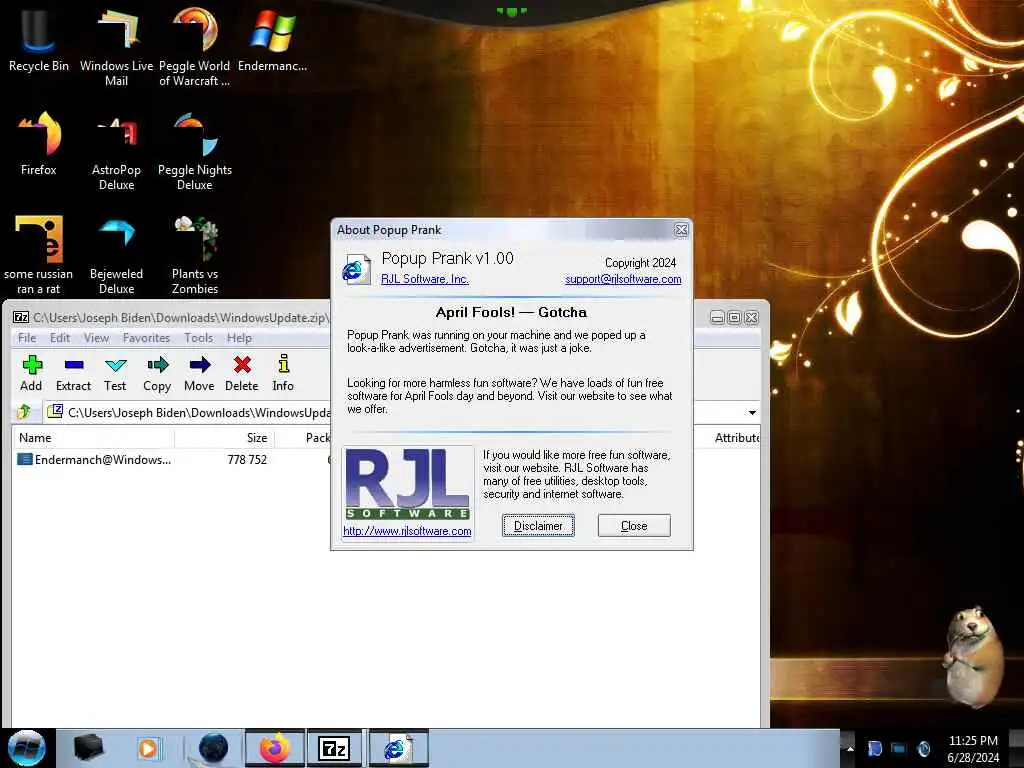
Task: Click the dark globe taskbar icon
Action: coord(213,748)
